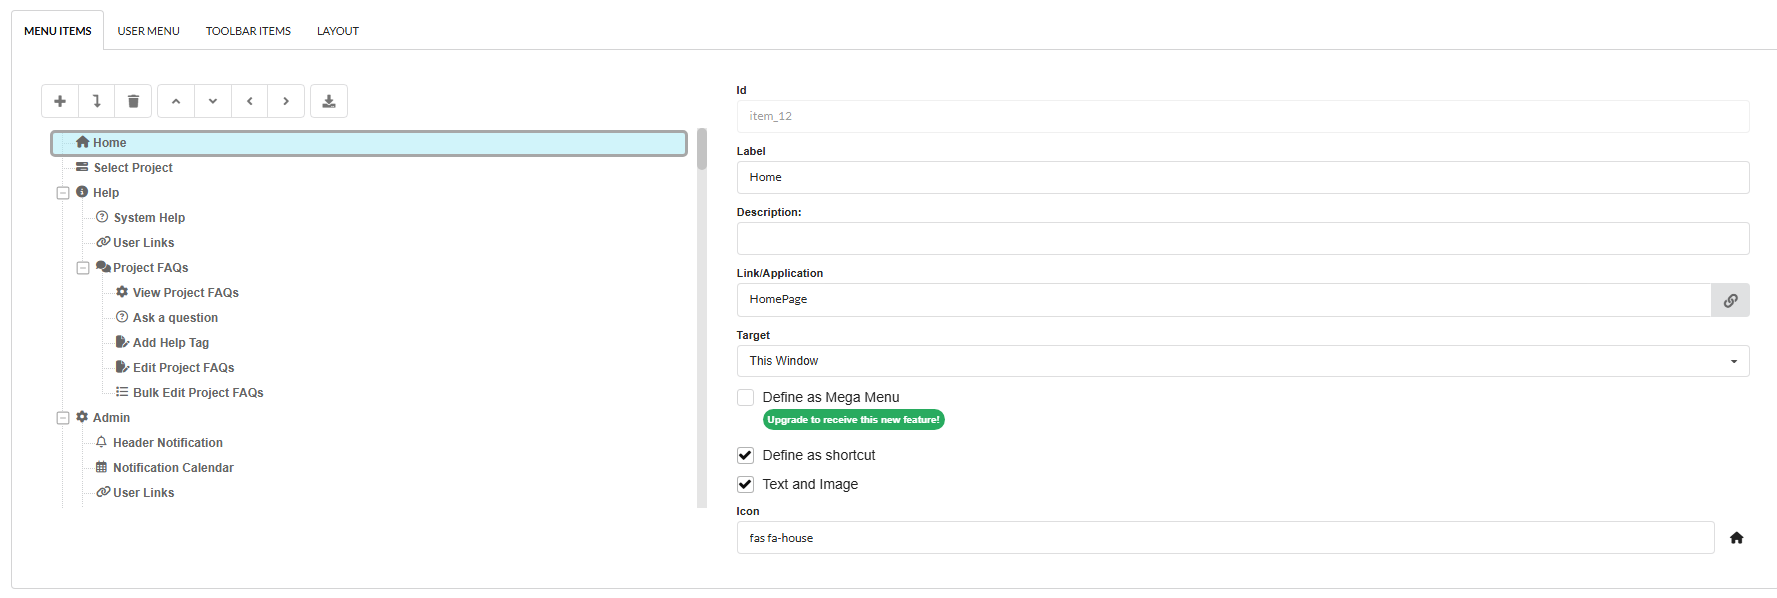1777x598 pixels.
Task: Click the list icon of Bulk Edit Project FAQs
Action: 122,392
